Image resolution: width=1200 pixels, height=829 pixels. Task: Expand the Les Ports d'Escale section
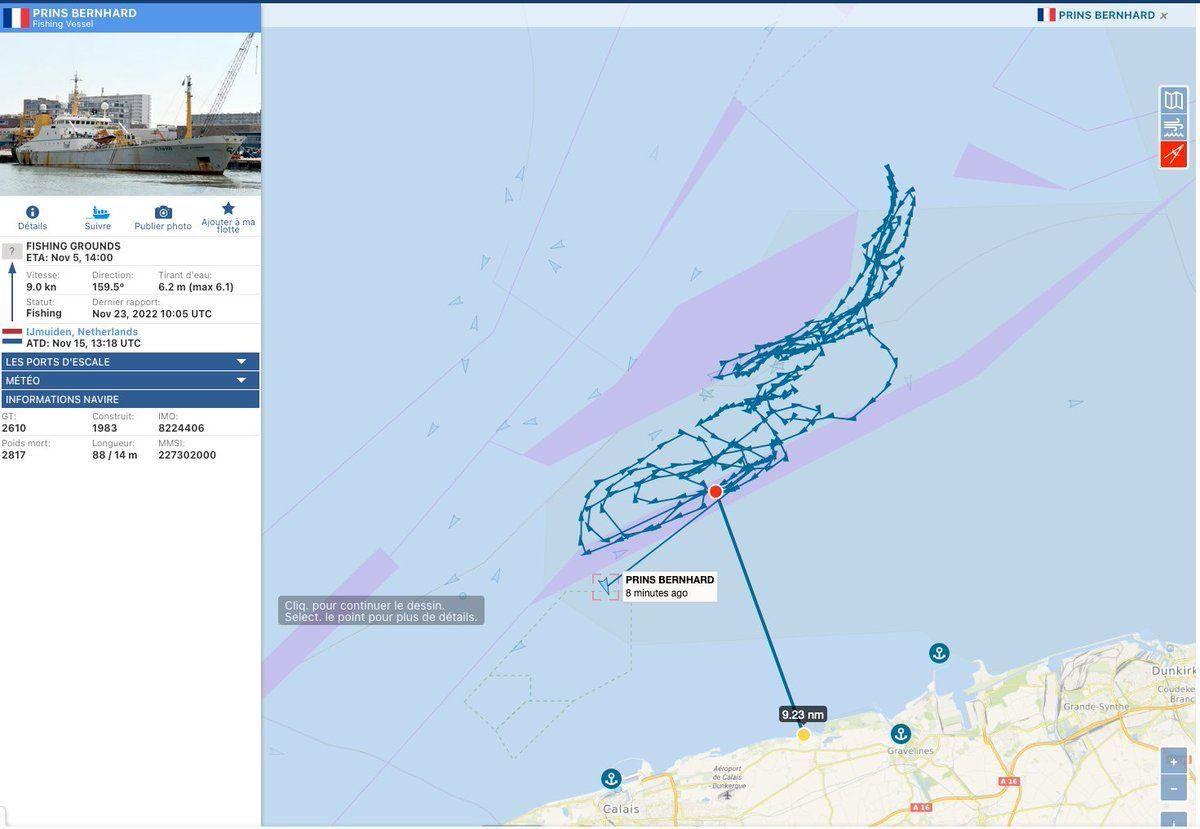tap(130, 362)
